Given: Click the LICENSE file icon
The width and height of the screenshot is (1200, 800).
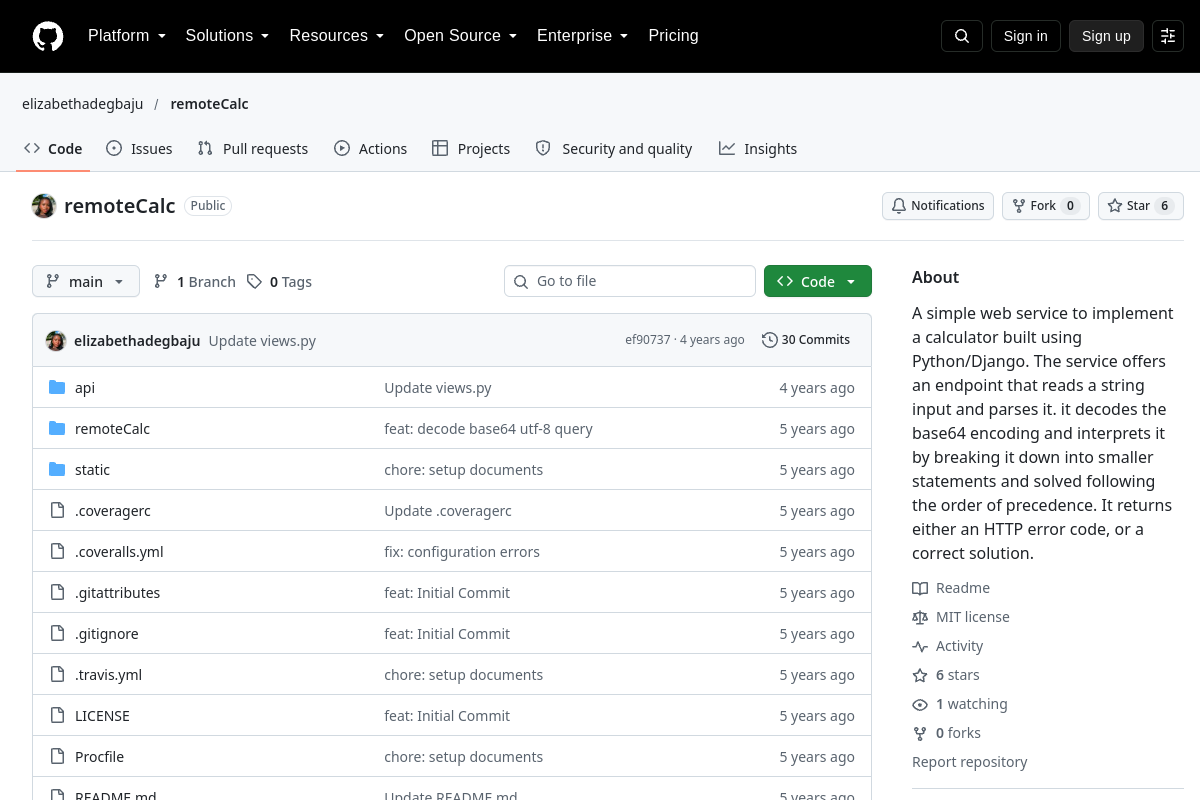Looking at the screenshot, I should tap(57, 716).
